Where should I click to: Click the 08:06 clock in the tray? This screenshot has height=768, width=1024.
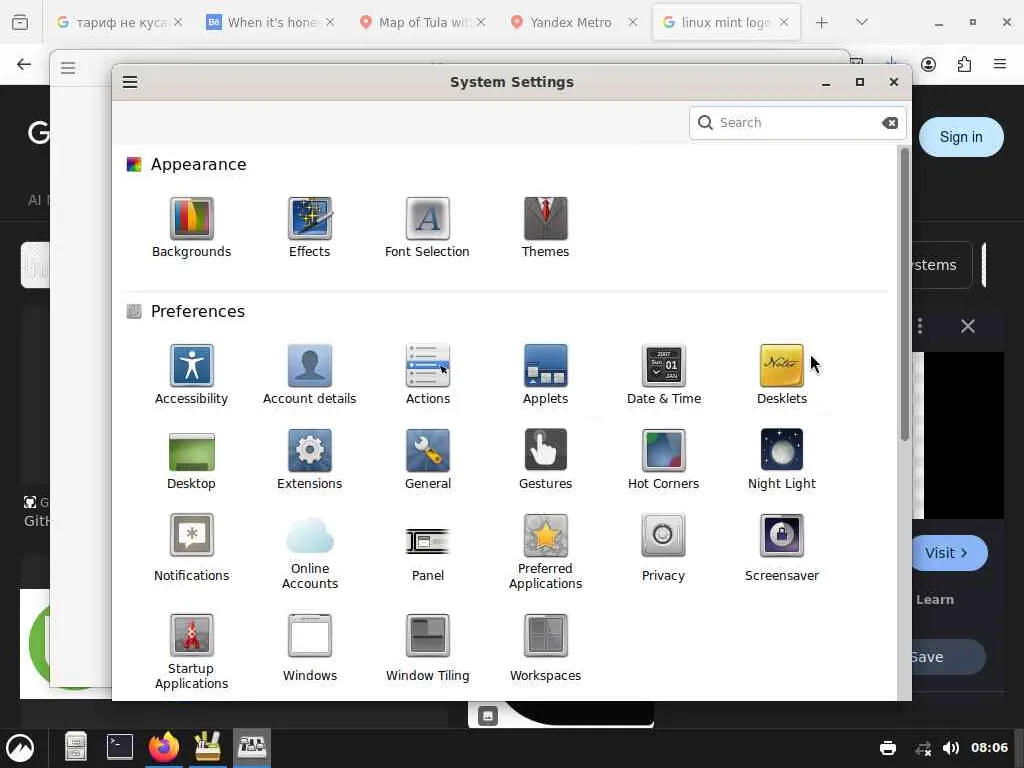tap(989, 748)
